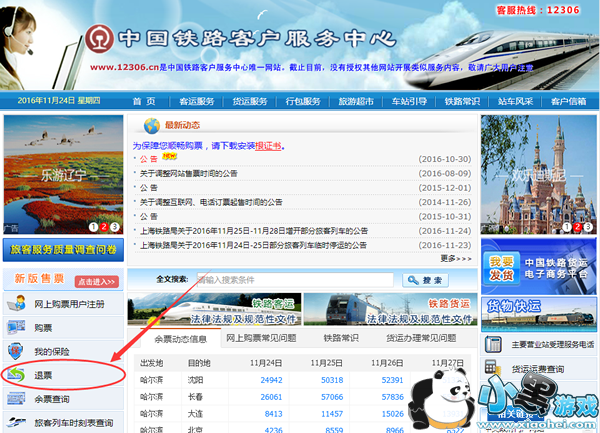The height and width of the screenshot is (433, 600).
Task: Select slide 2 on castle banner
Action: tap(577, 227)
